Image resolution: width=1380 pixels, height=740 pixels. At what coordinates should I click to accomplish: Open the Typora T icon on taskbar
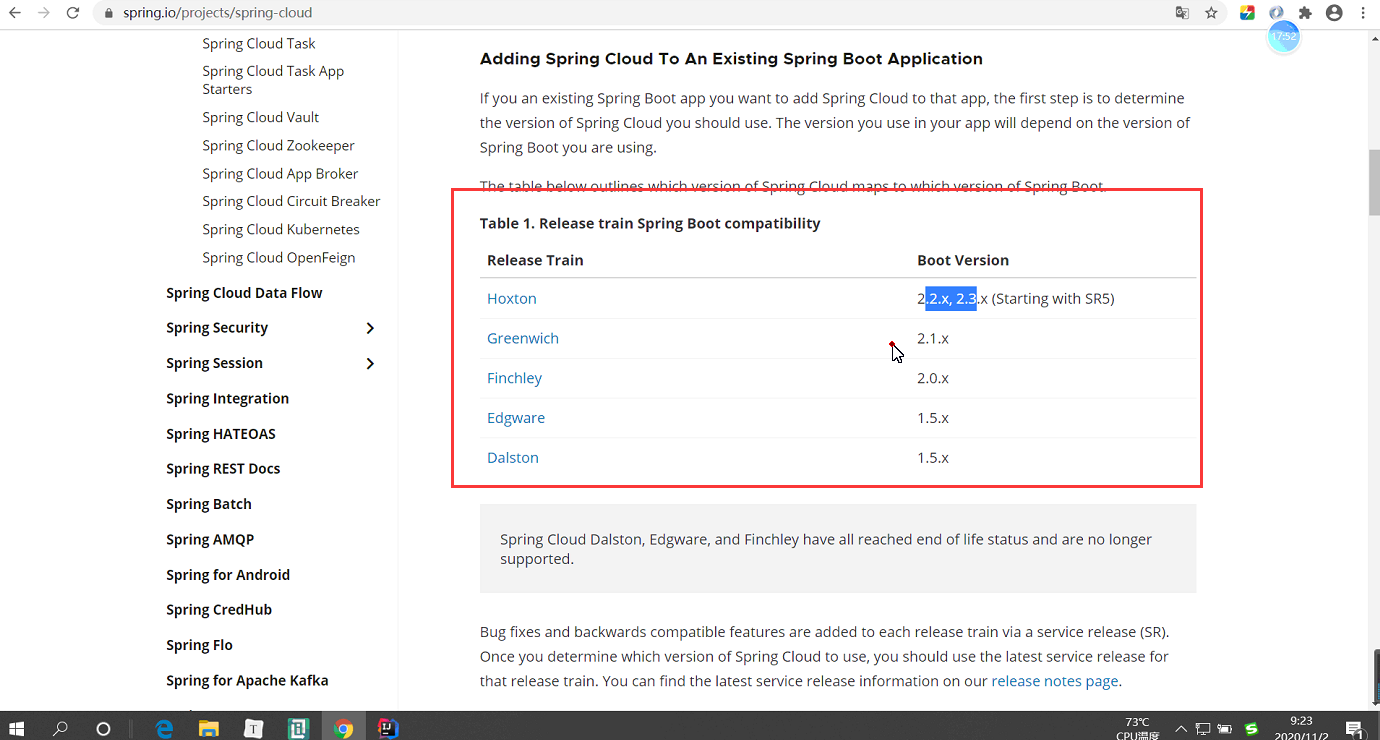253,728
